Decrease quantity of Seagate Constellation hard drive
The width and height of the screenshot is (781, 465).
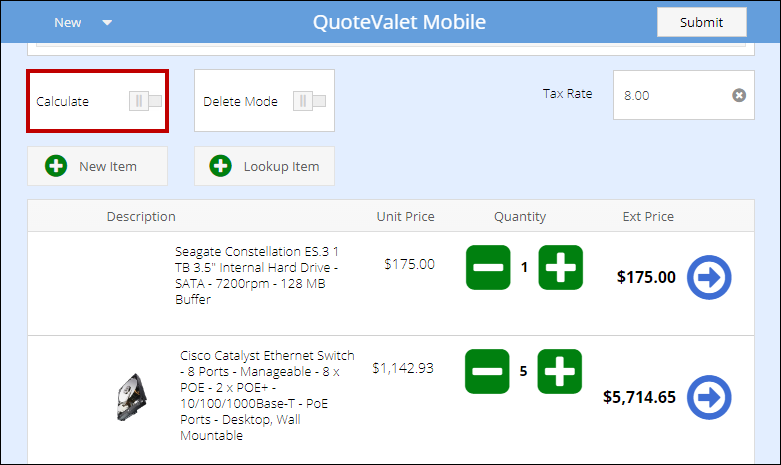click(488, 267)
